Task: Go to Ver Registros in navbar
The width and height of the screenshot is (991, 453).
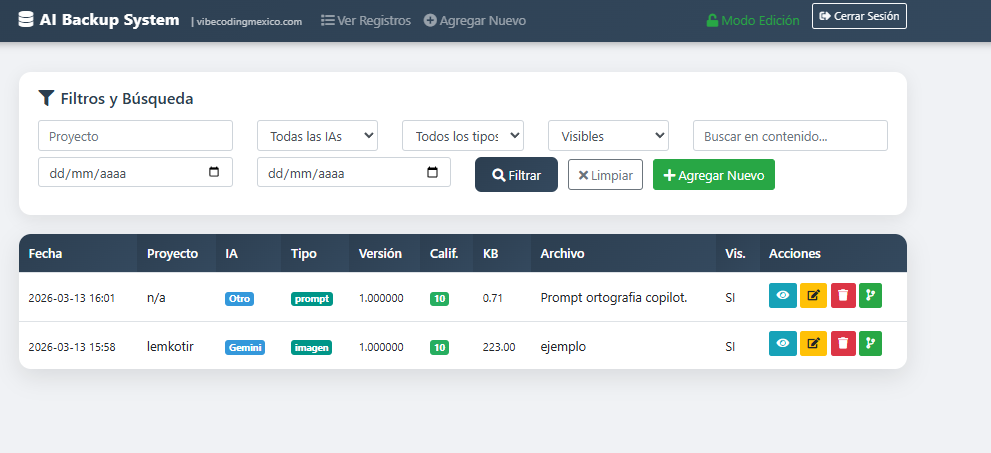Action: click(x=365, y=20)
